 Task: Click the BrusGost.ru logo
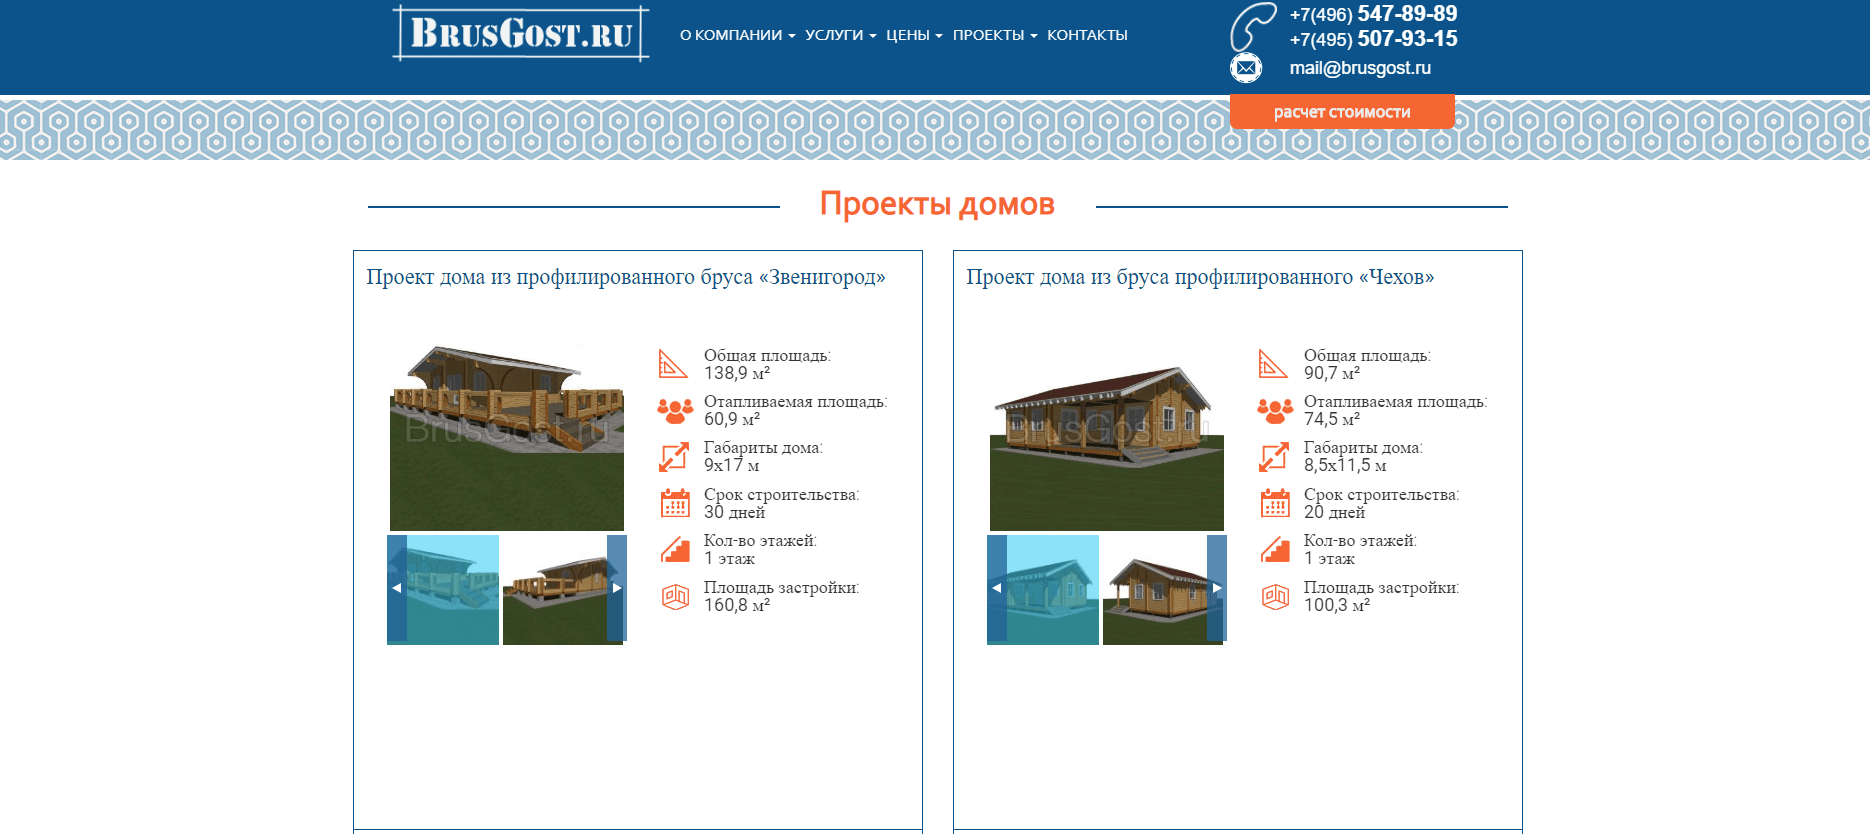pyautogui.click(x=520, y=33)
